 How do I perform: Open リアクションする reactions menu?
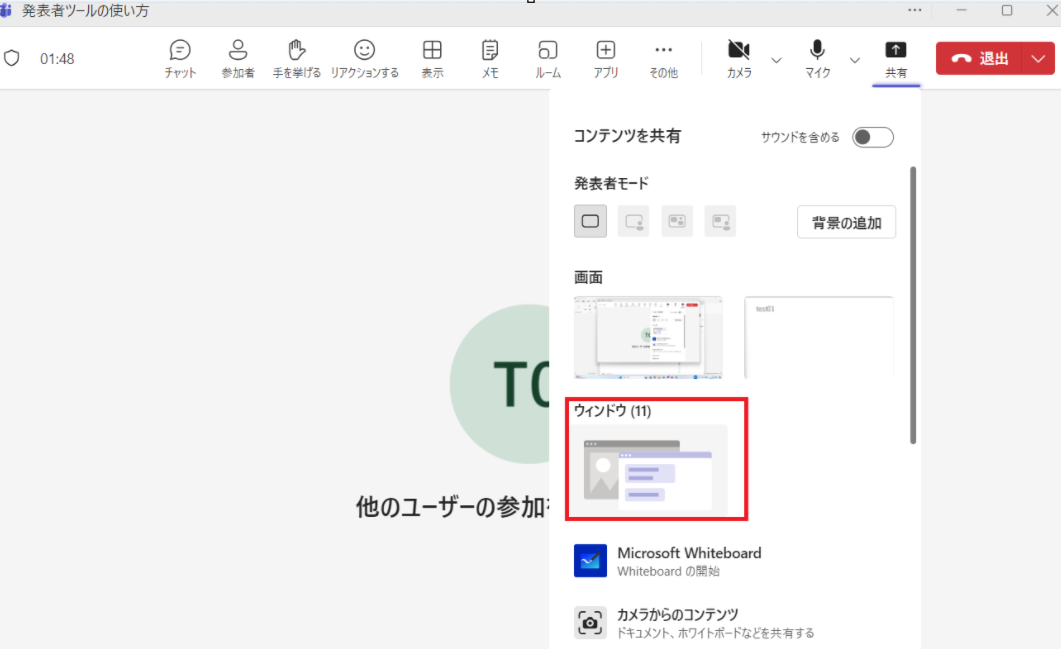(364, 58)
